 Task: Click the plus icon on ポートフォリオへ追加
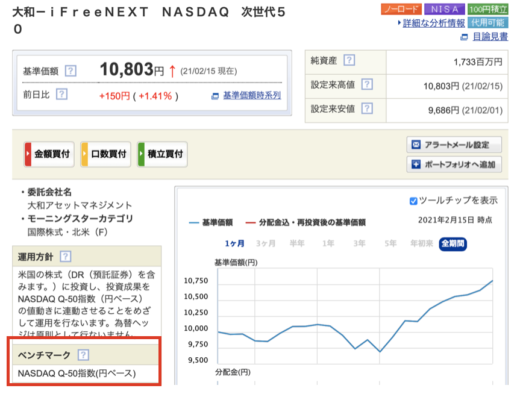click(x=416, y=164)
